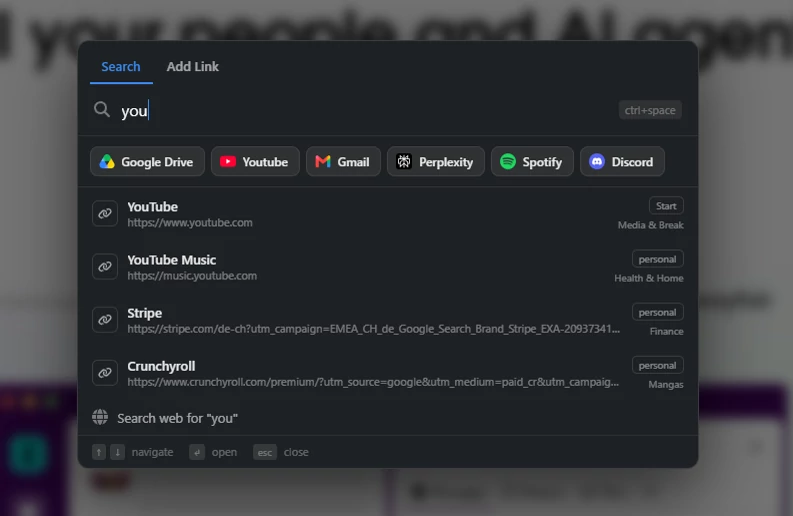Select the YouTube result title
Viewport: 793px width, 516px height.
(153, 207)
